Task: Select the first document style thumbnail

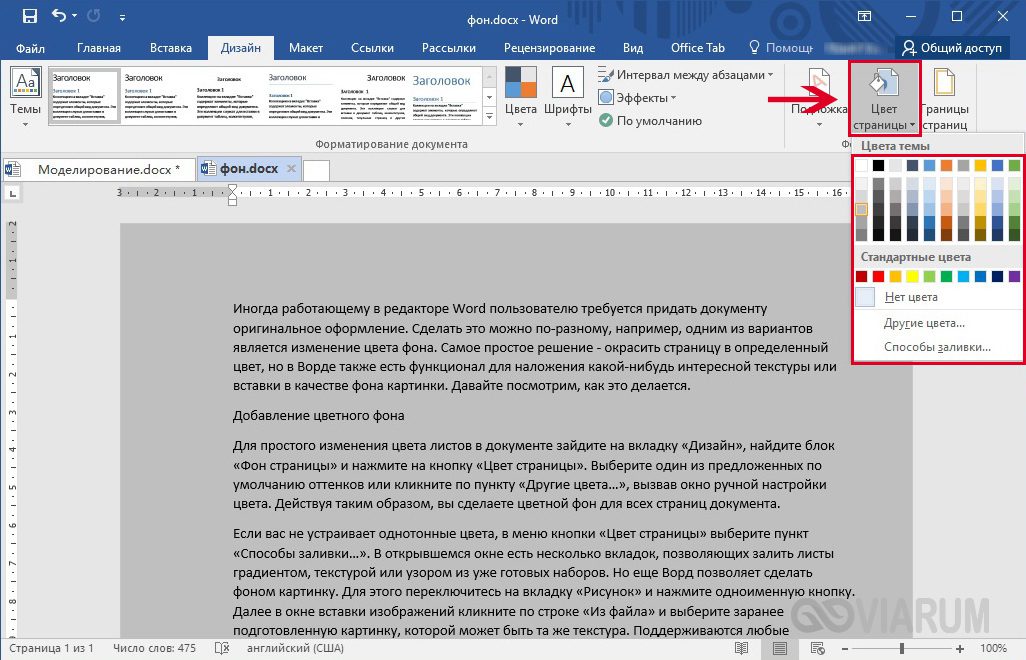Action: [84, 96]
